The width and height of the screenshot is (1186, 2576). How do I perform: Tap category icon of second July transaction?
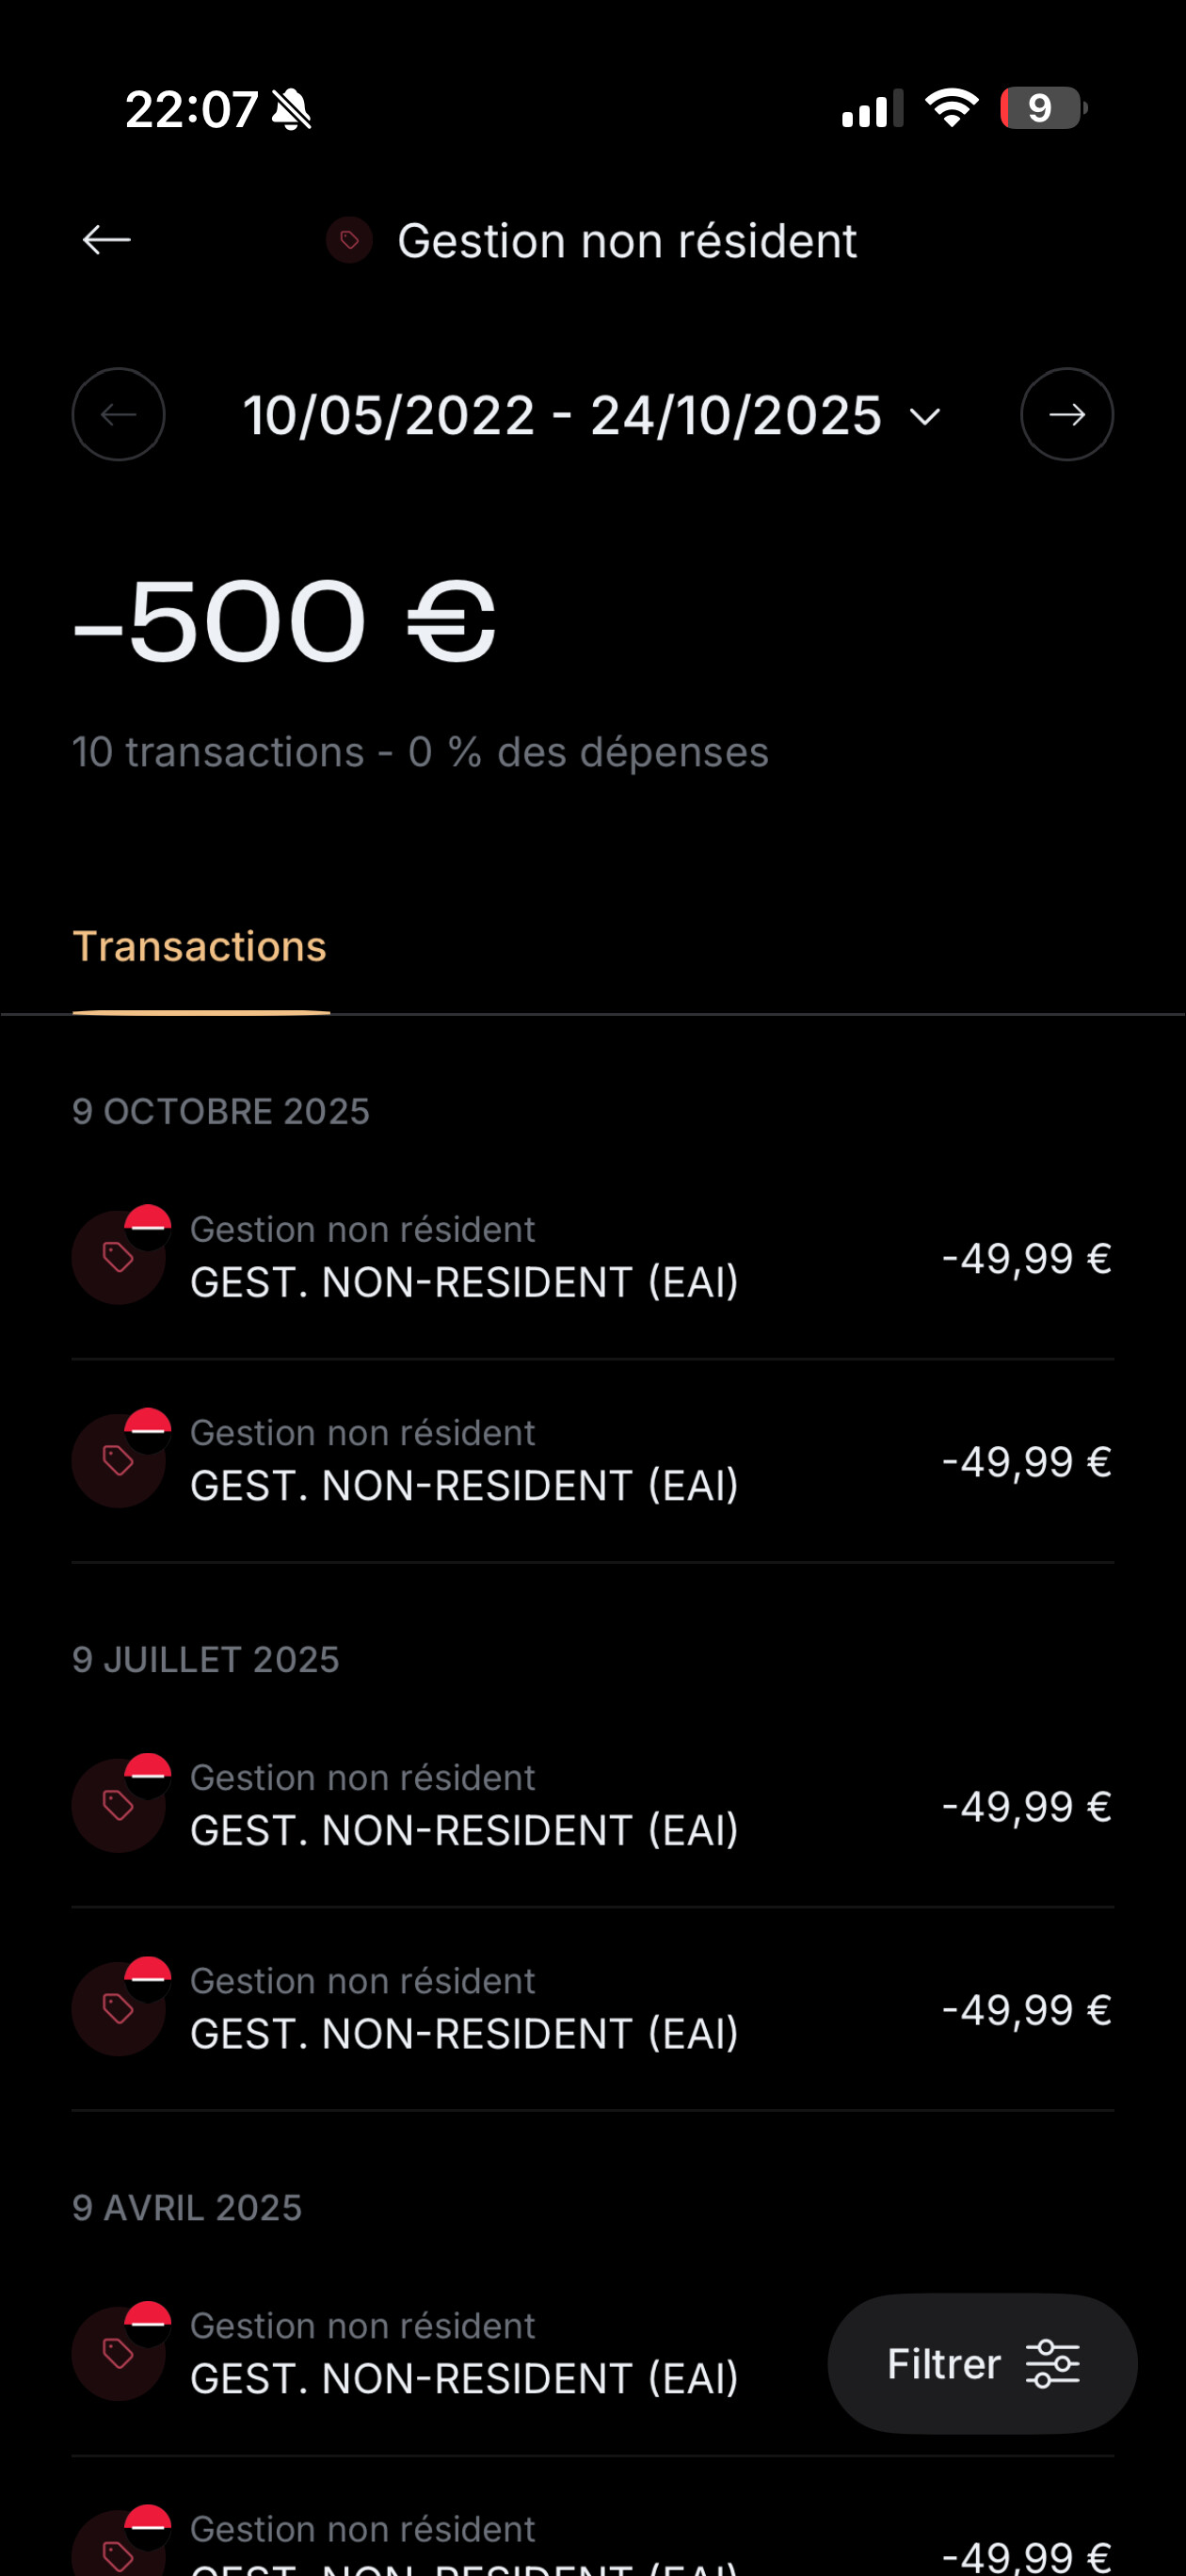pos(118,2010)
